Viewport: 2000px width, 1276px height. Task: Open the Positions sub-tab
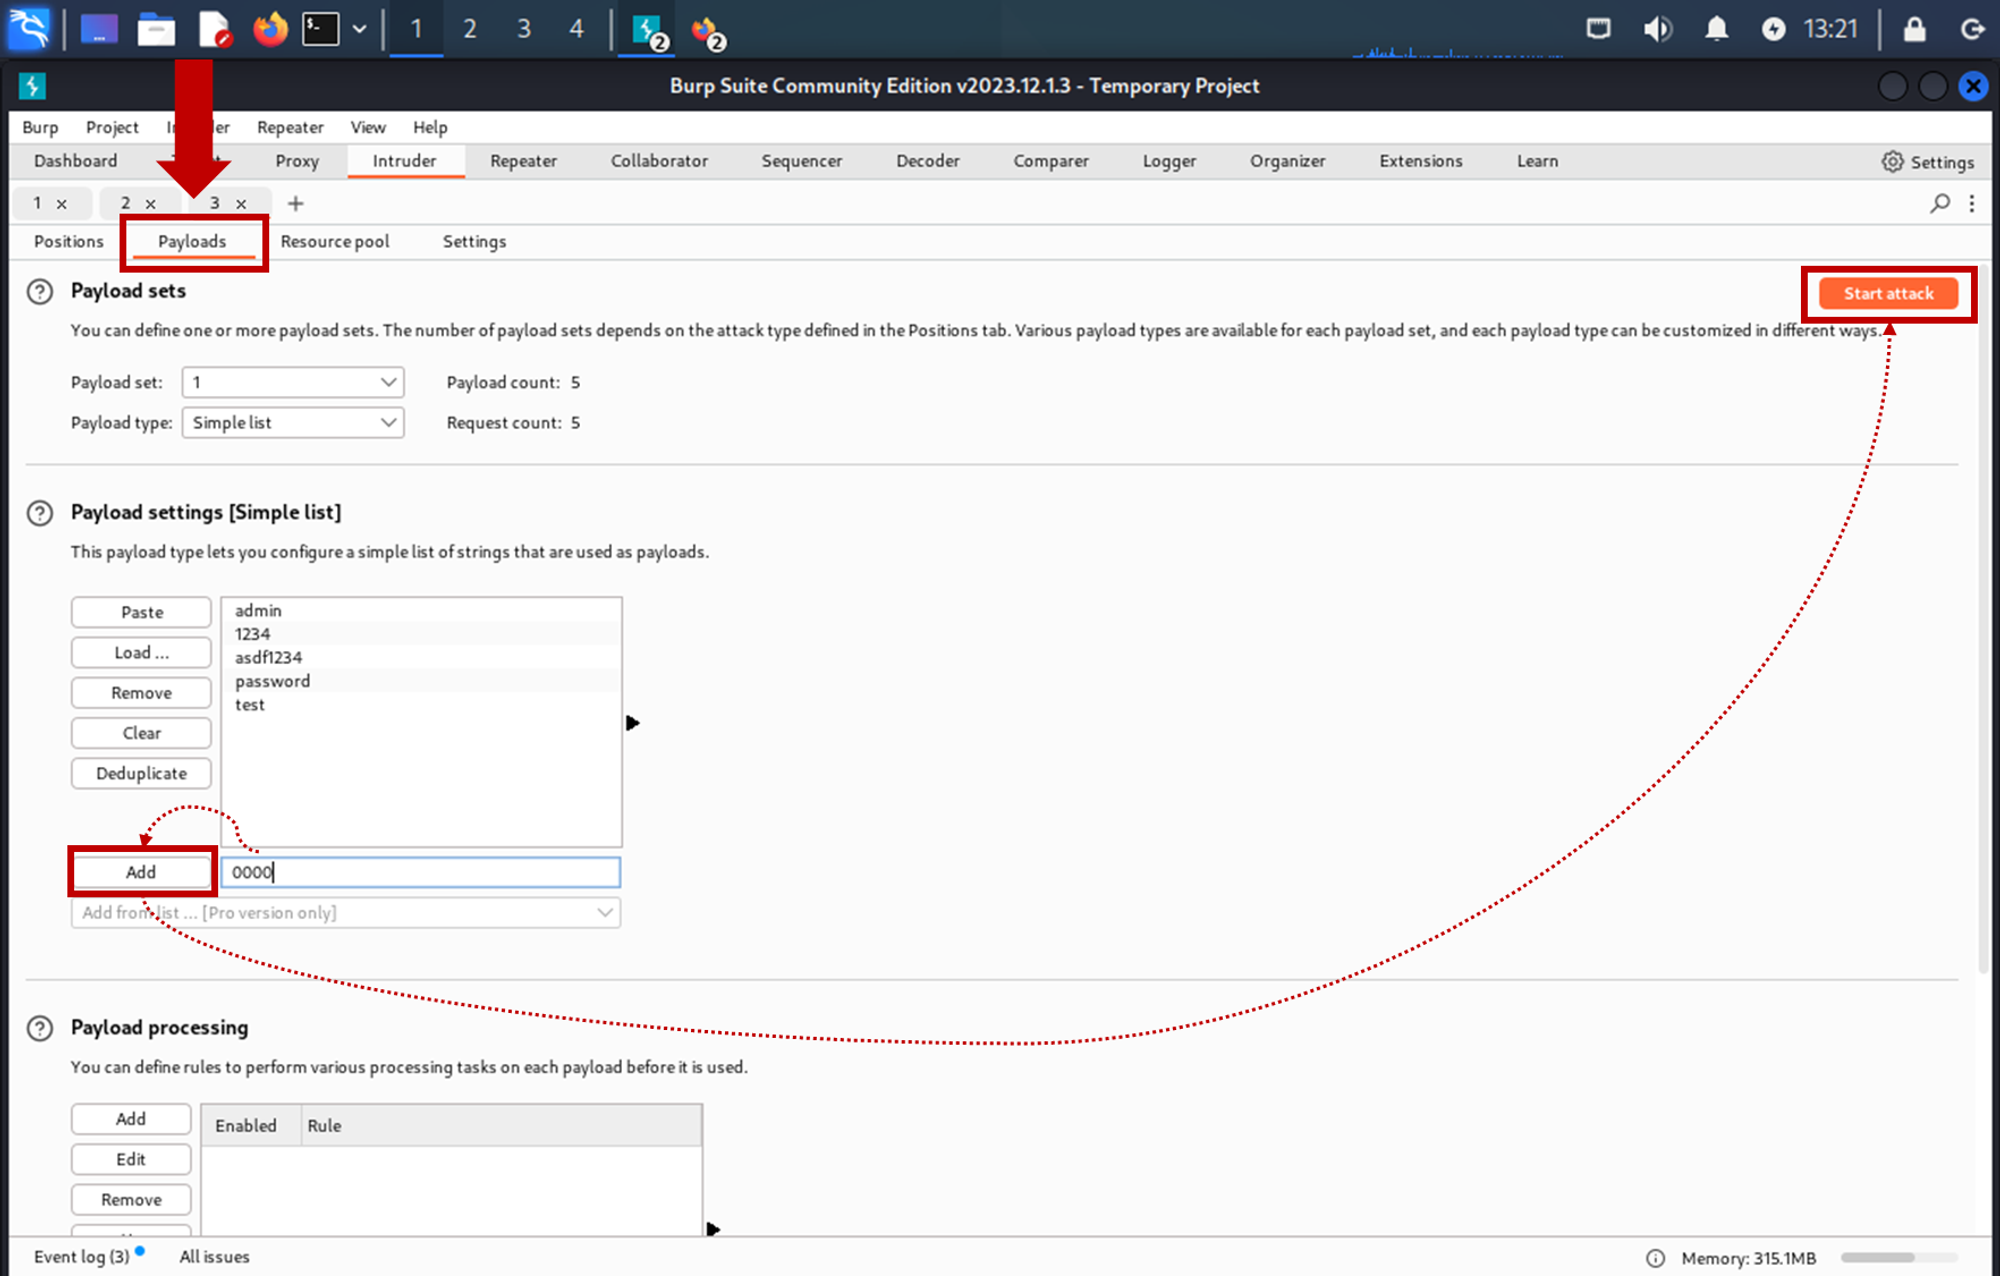pos(68,241)
